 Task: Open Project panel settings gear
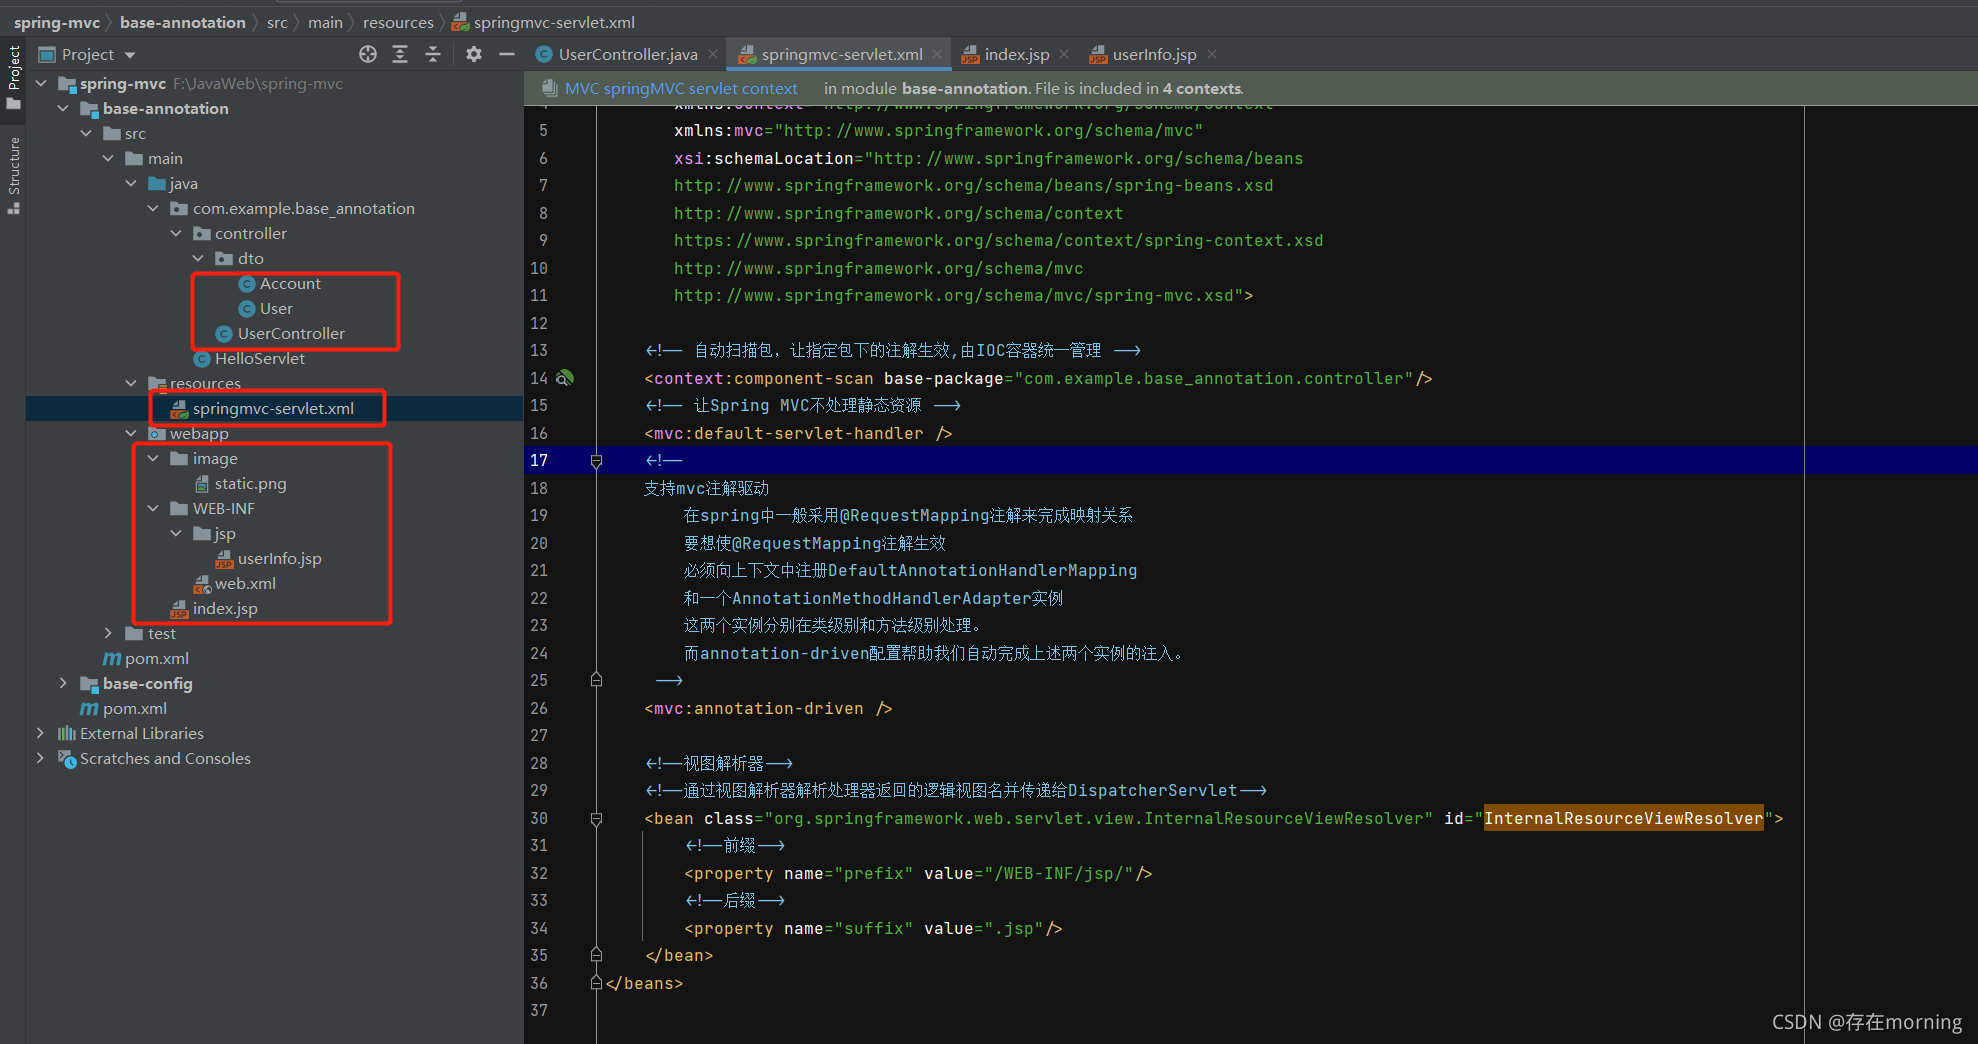(474, 54)
